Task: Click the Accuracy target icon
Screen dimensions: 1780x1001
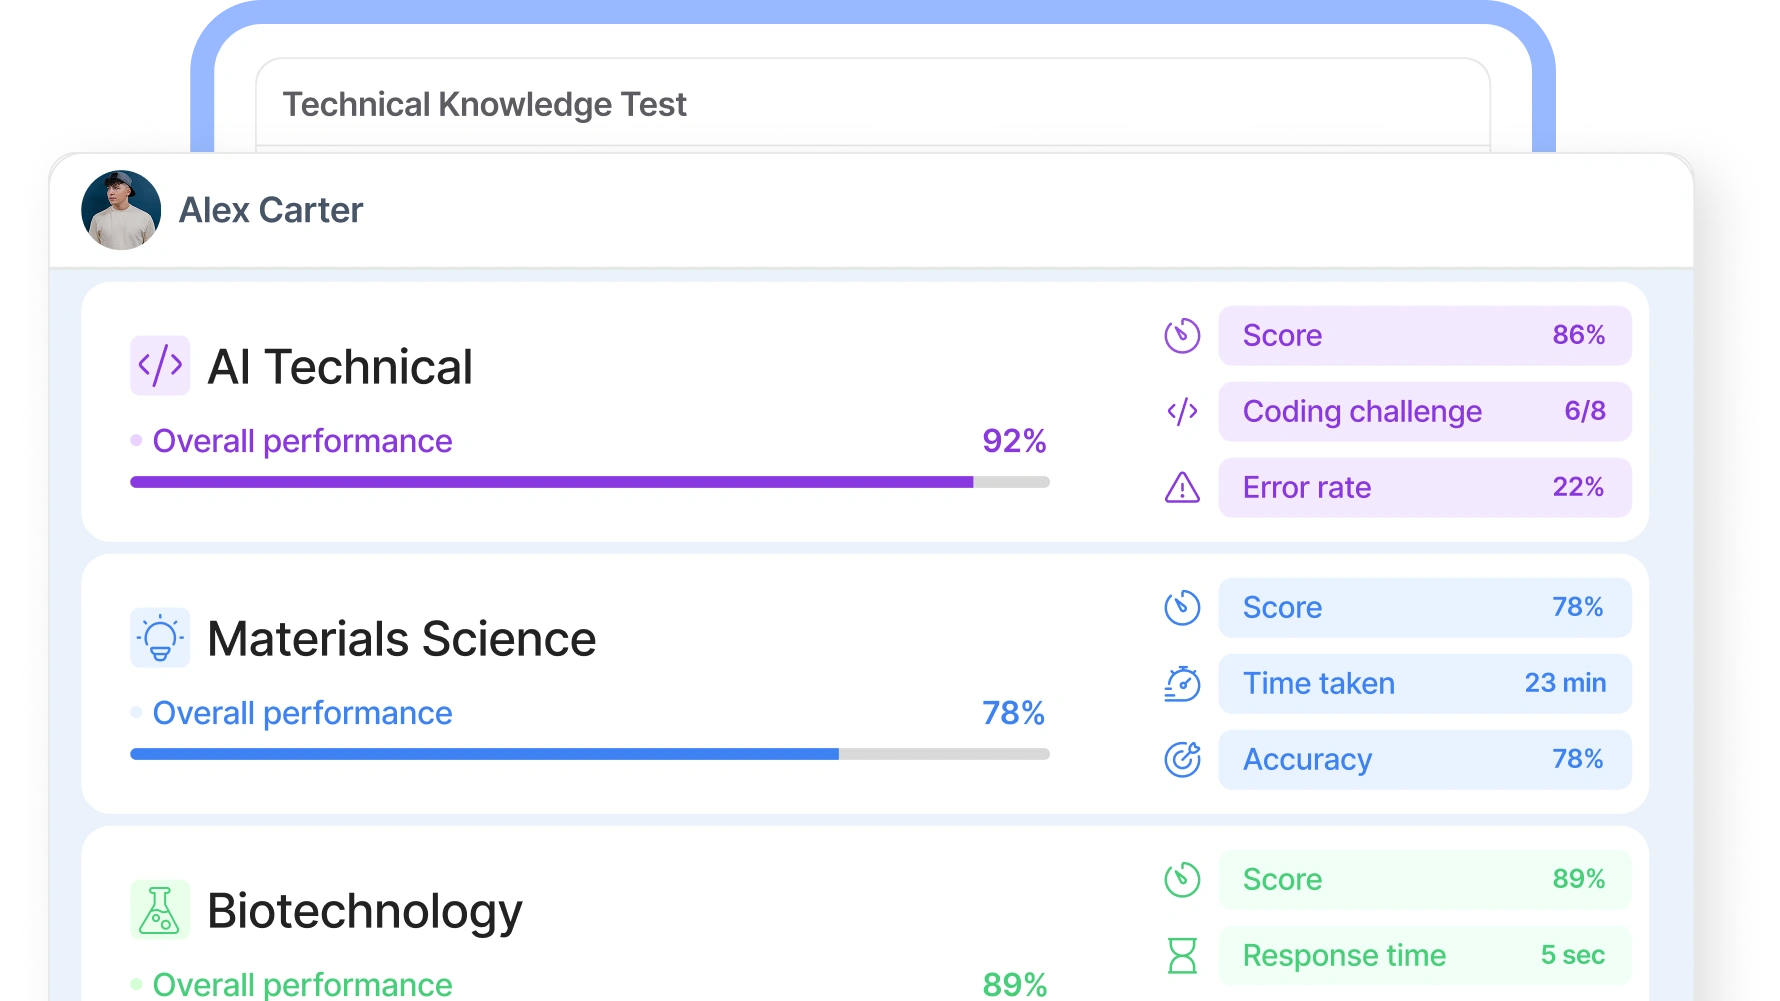Action: (1182, 759)
